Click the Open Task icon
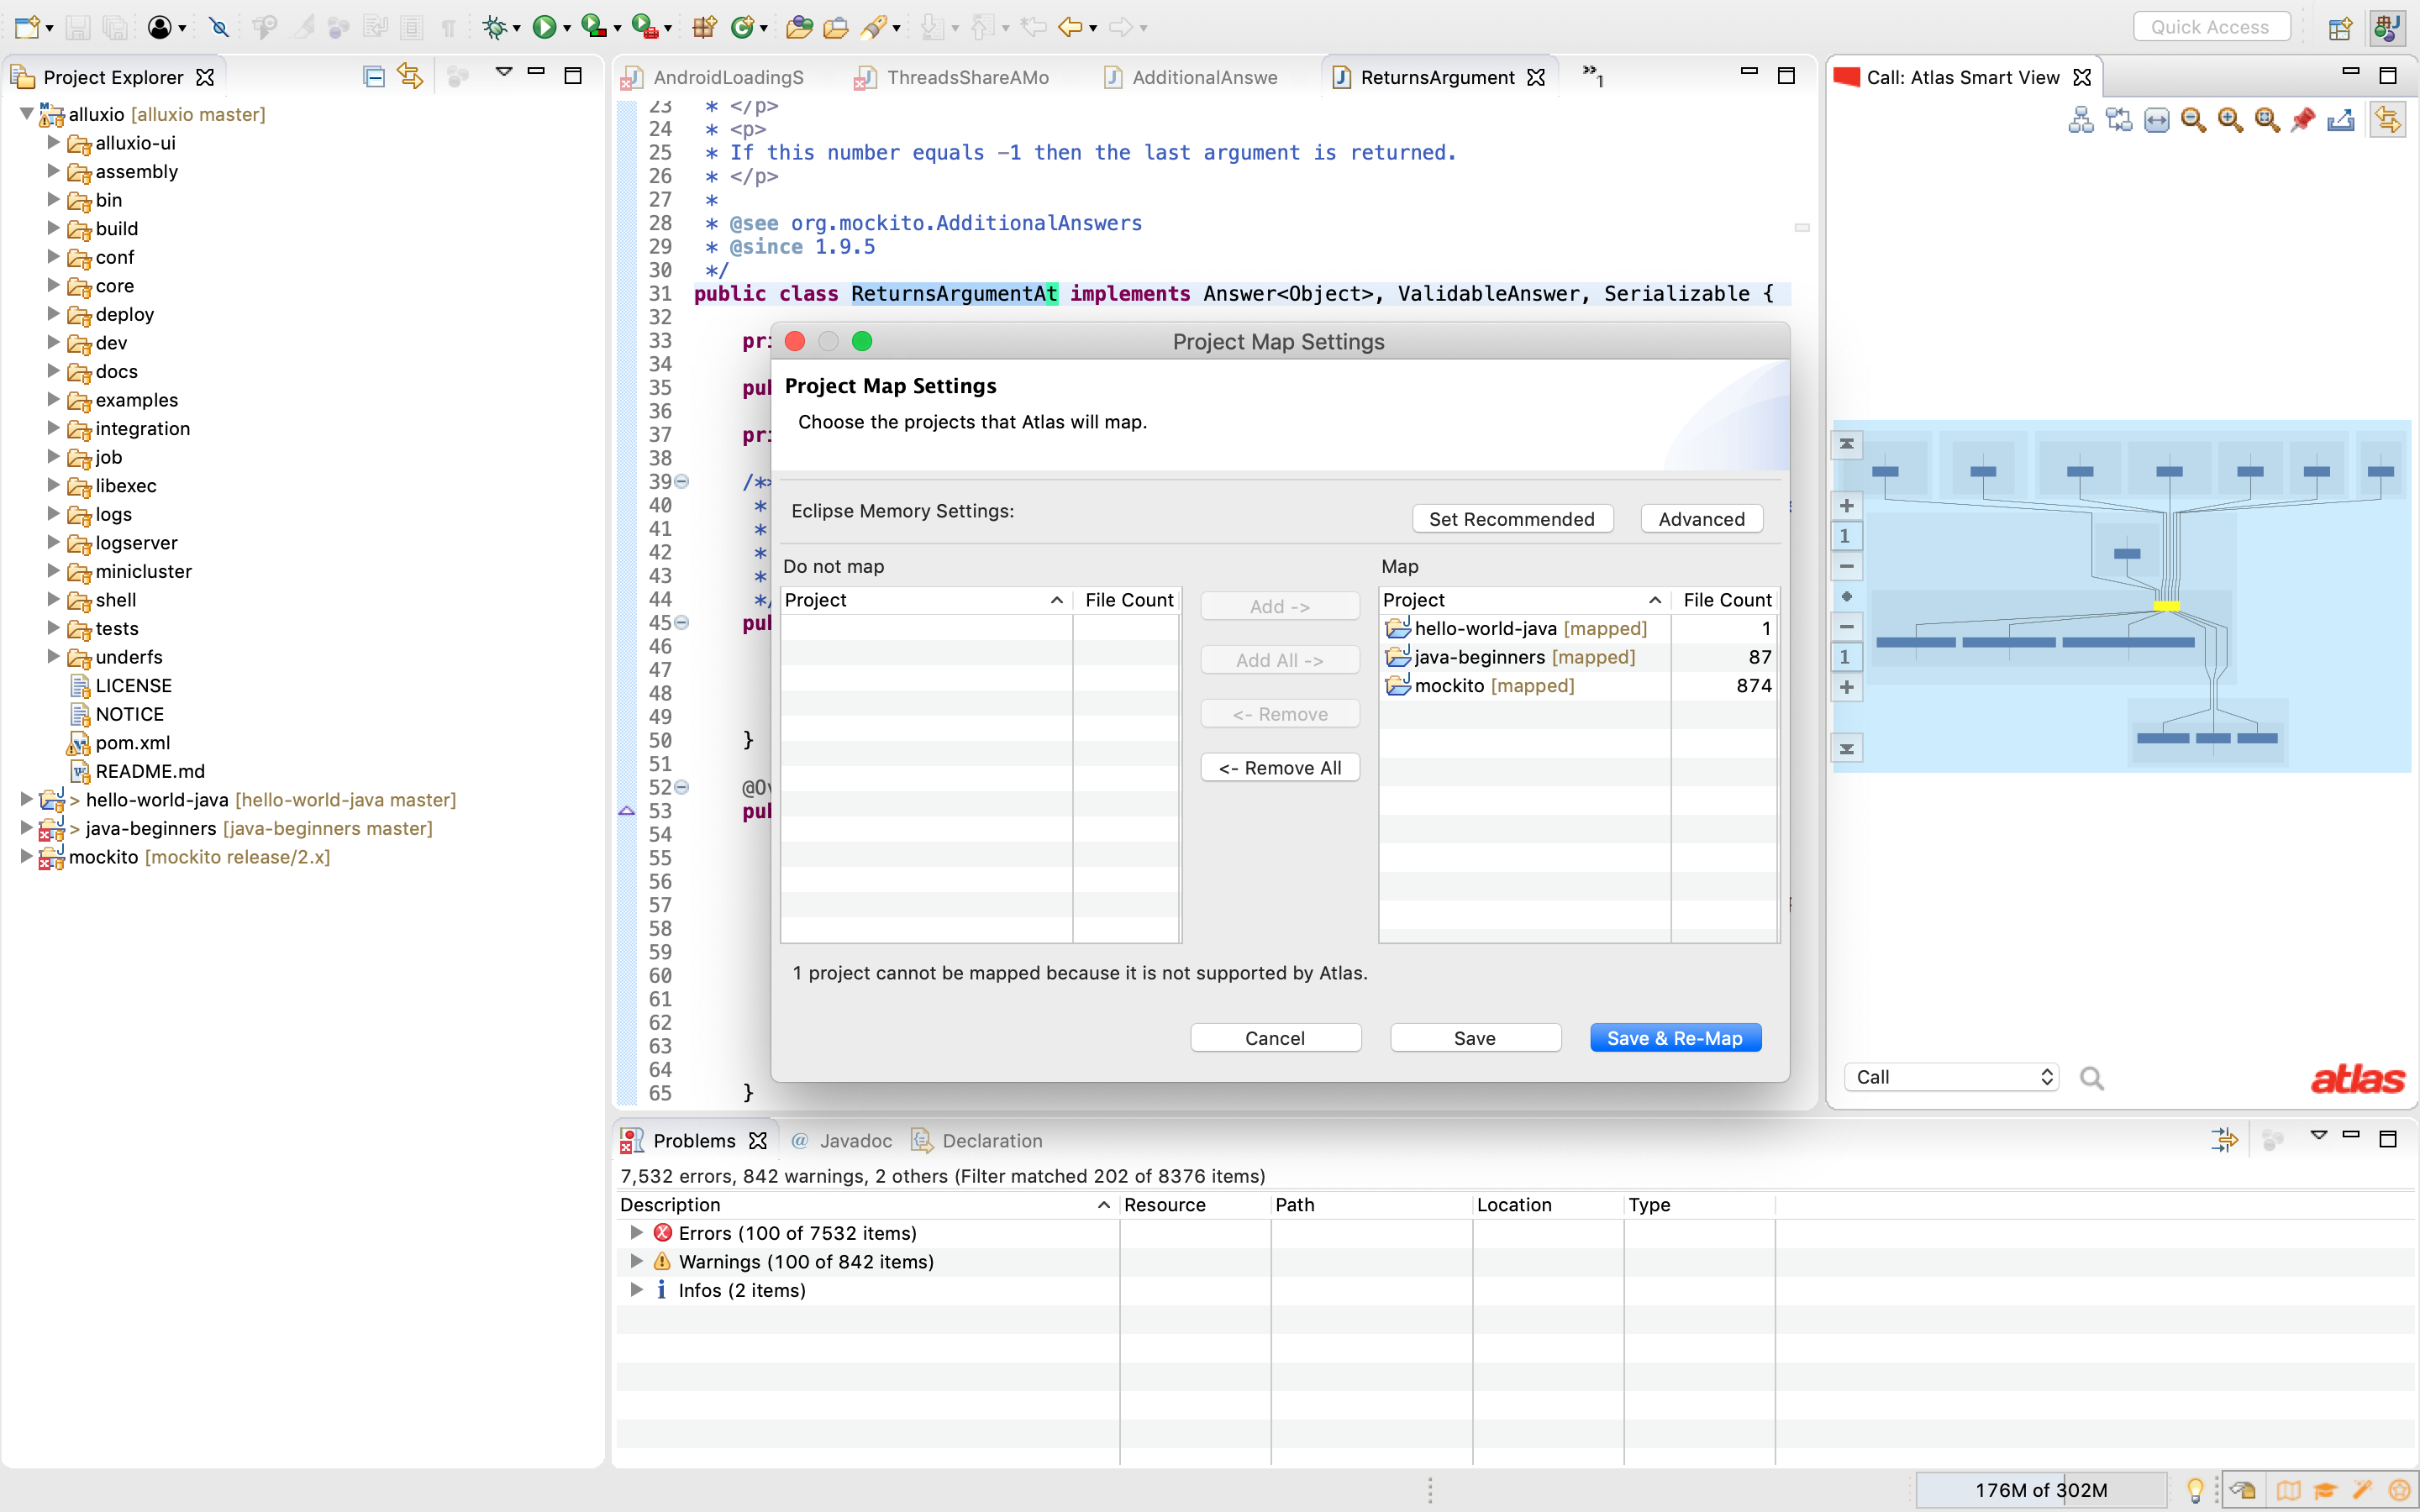Image resolution: width=2420 pixels, height=1512 pixels. pos(835,27)
